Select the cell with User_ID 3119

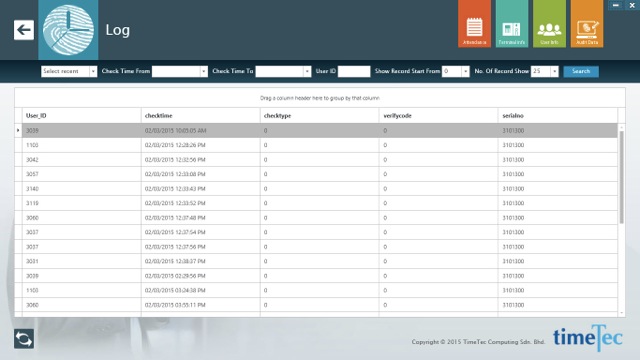click(x=82, y=203)
